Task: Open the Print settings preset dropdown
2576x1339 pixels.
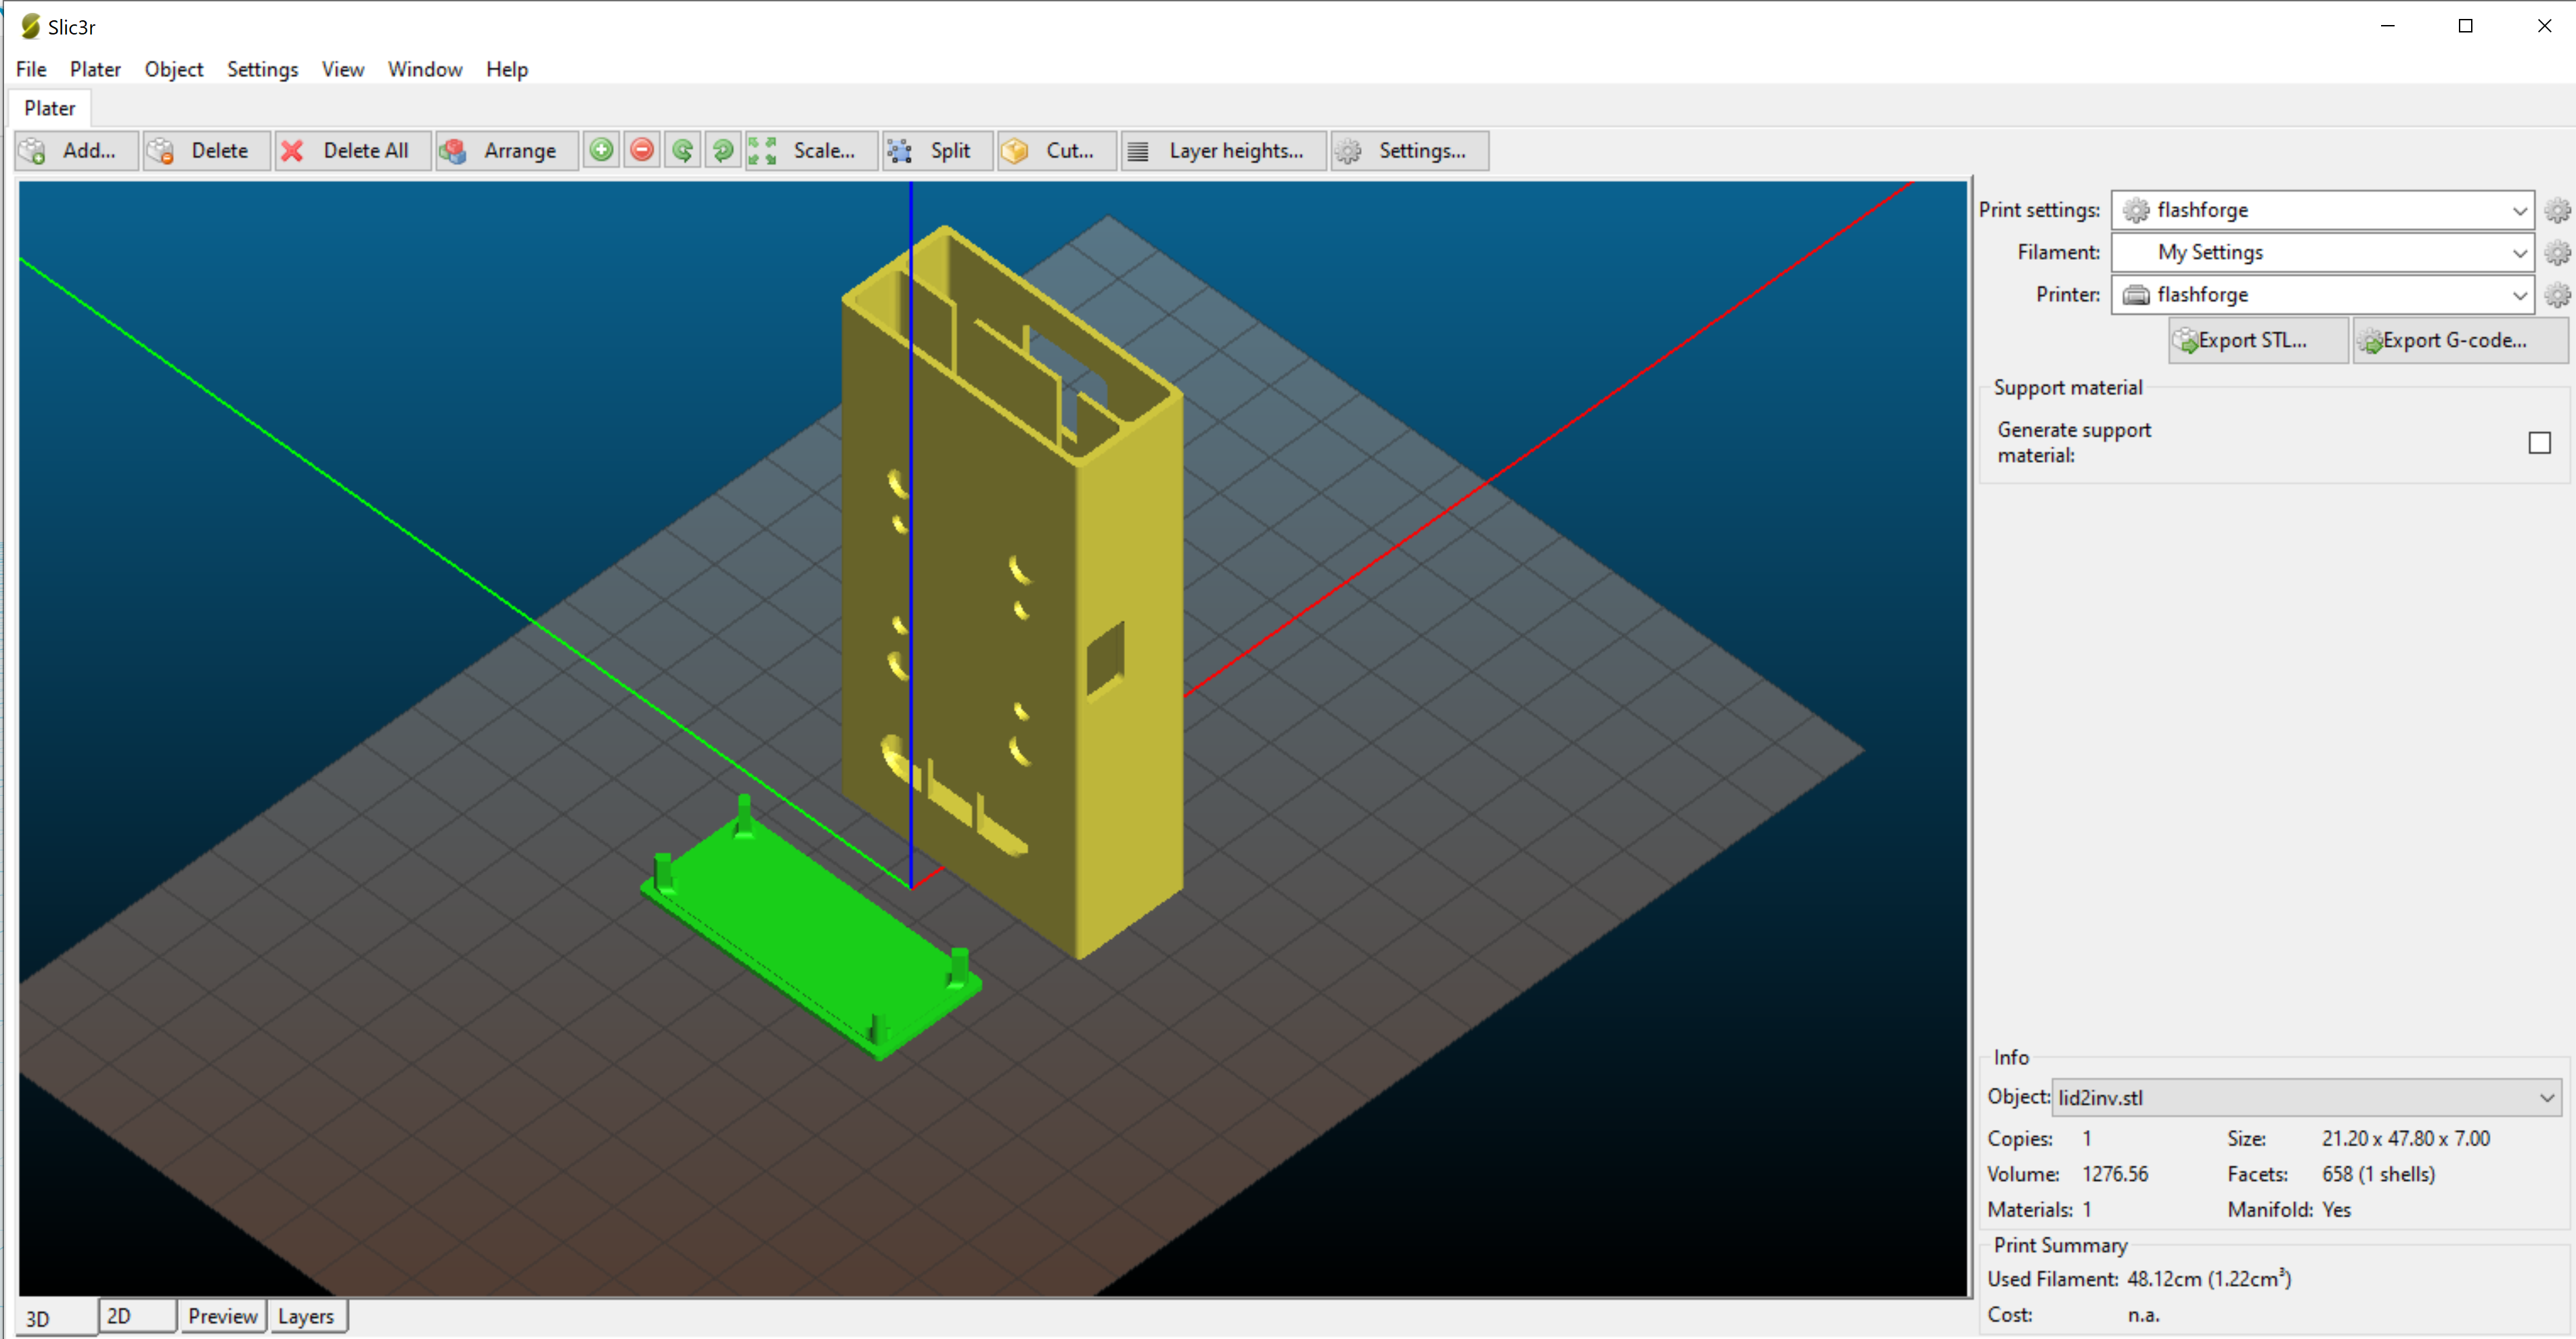Action: [2322, 210]
